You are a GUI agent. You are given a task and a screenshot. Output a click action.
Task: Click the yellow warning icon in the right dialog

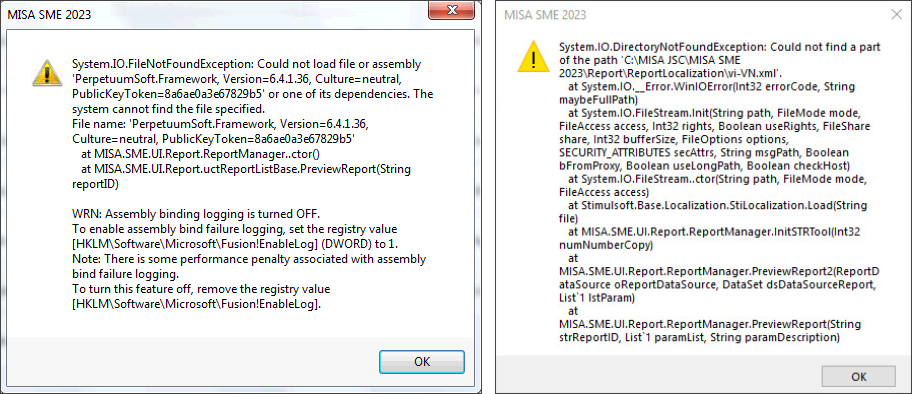534,57
